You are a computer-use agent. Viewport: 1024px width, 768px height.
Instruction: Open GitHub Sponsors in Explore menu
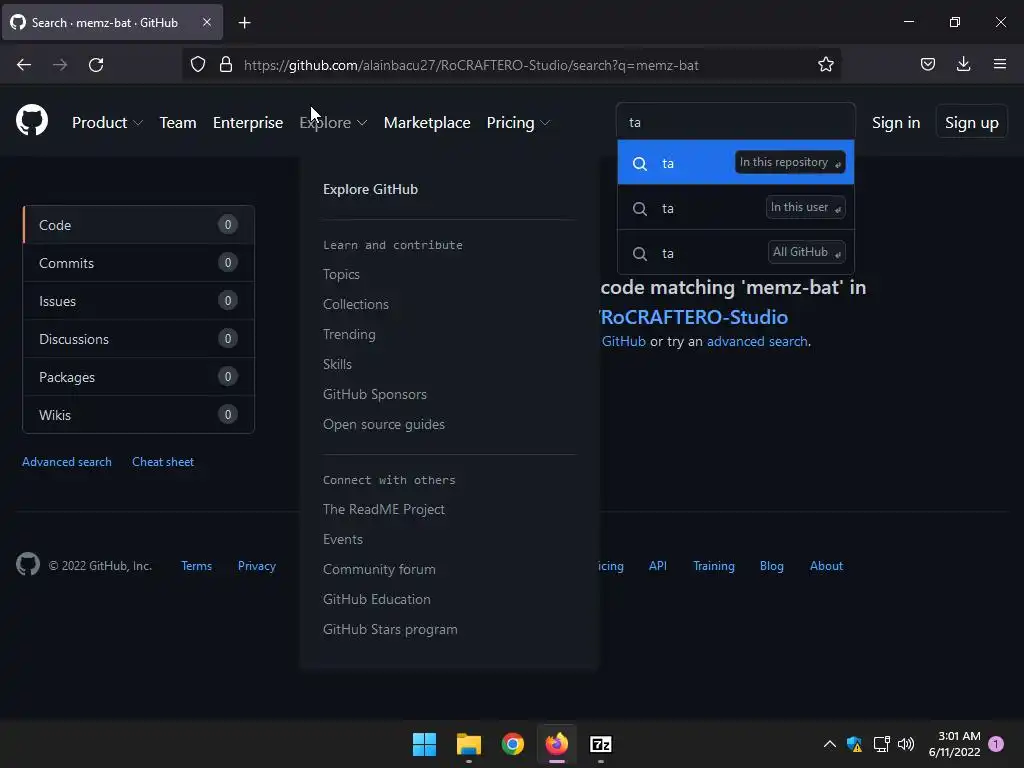point(374,394)
